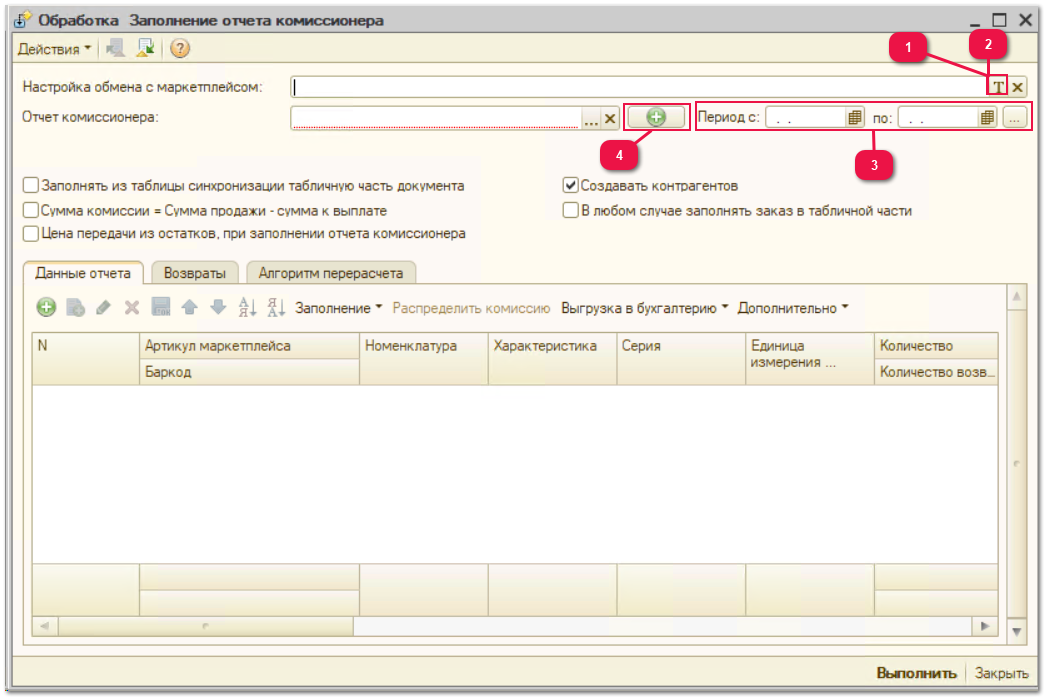Clear the Настройка обмена с маркетплейсом field

pyautogui.click(x=1018, y=87)
